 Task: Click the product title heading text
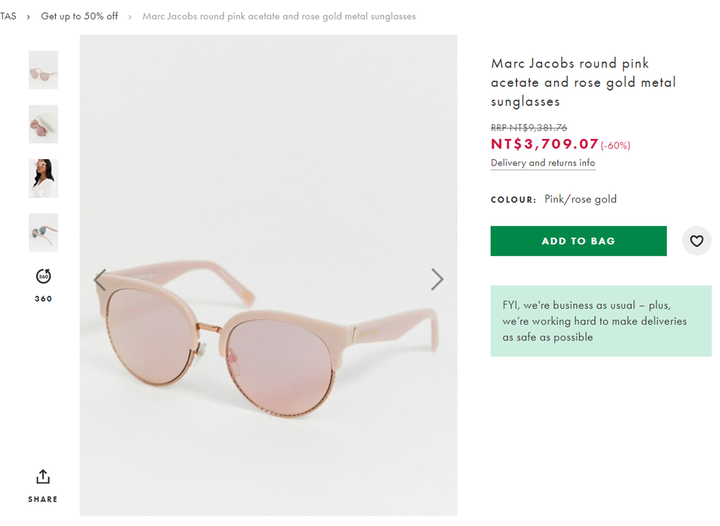pos(583,82)
